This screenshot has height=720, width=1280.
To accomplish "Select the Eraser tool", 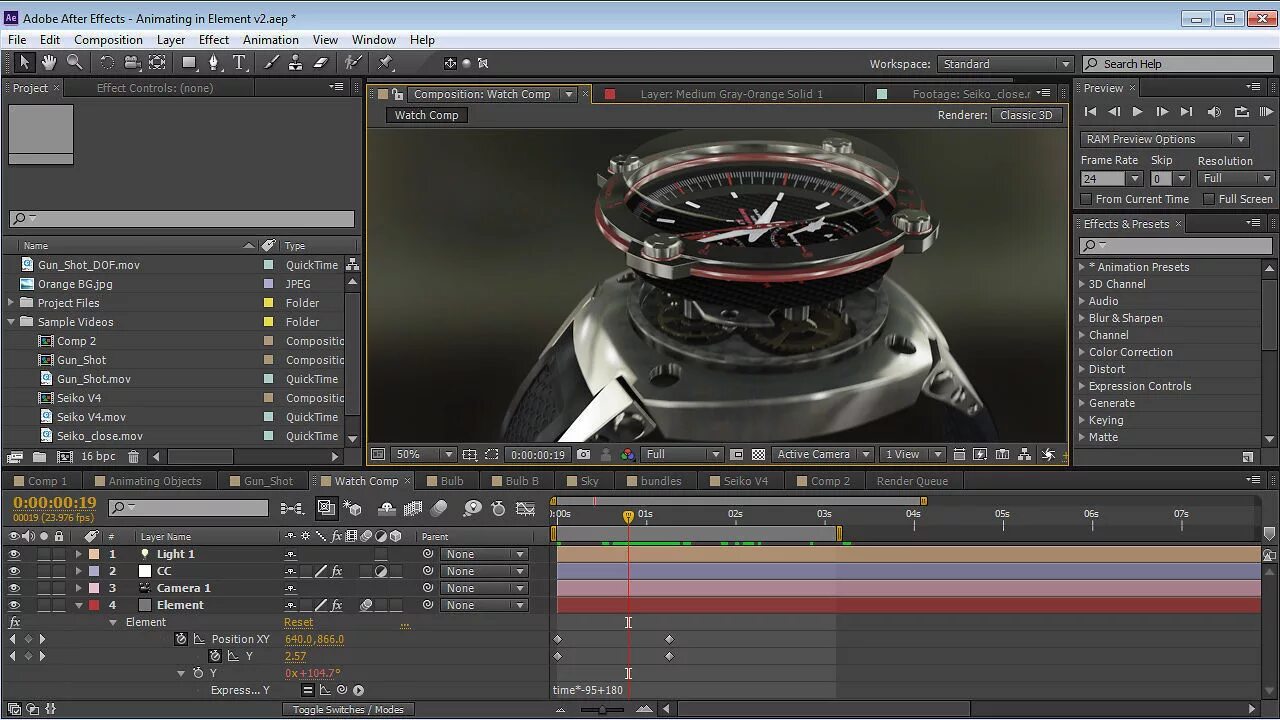I will (321, 63).
